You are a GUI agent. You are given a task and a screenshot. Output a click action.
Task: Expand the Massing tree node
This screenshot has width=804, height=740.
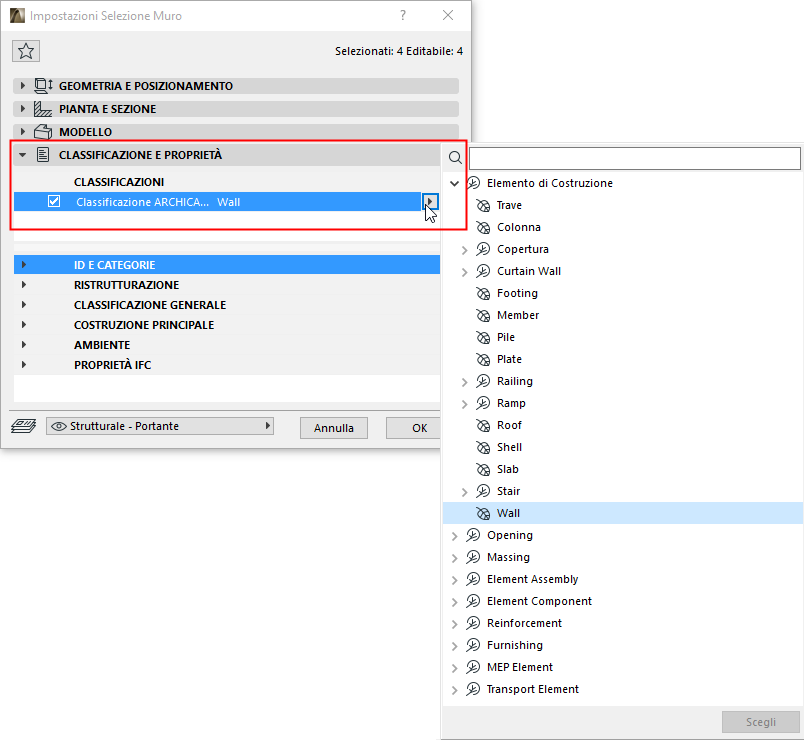(x=454, y=558)
